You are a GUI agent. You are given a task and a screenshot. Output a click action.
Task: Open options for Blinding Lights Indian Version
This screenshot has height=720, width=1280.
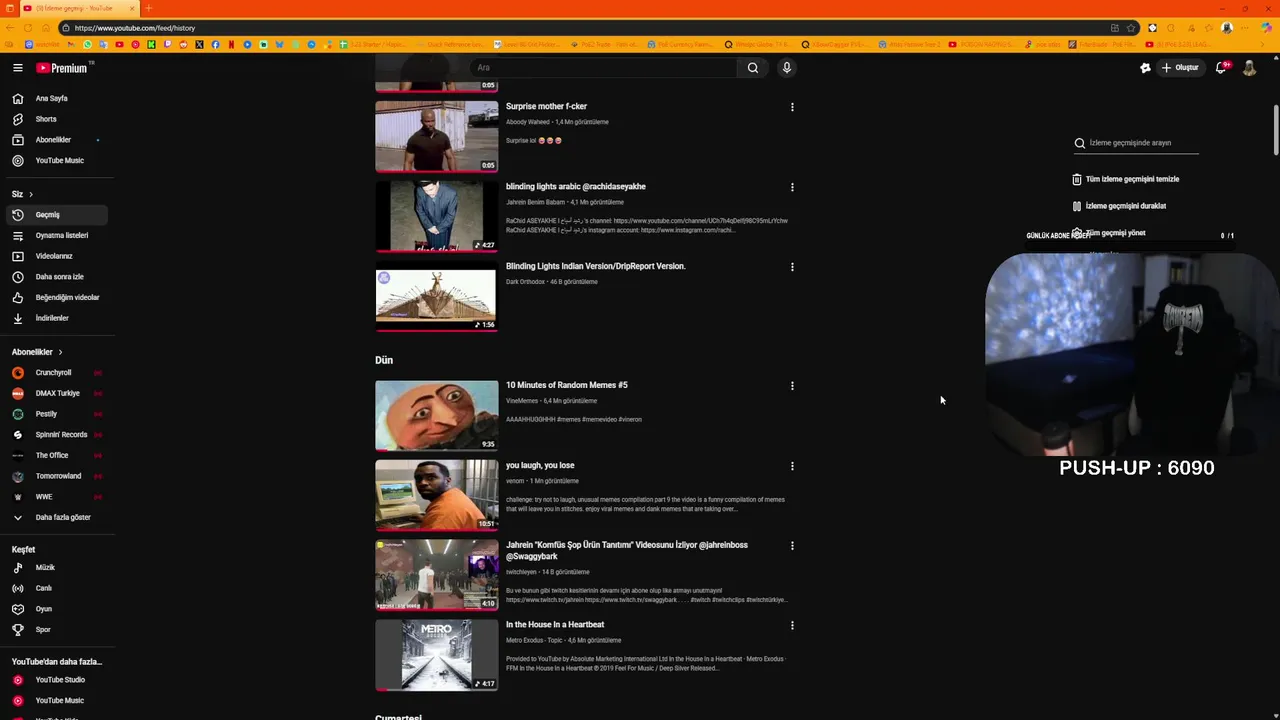[x=792, y=267]
